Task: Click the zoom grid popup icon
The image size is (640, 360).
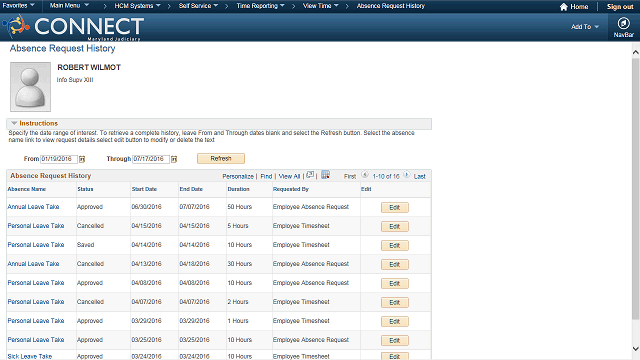Action: (x=310, y=175)
